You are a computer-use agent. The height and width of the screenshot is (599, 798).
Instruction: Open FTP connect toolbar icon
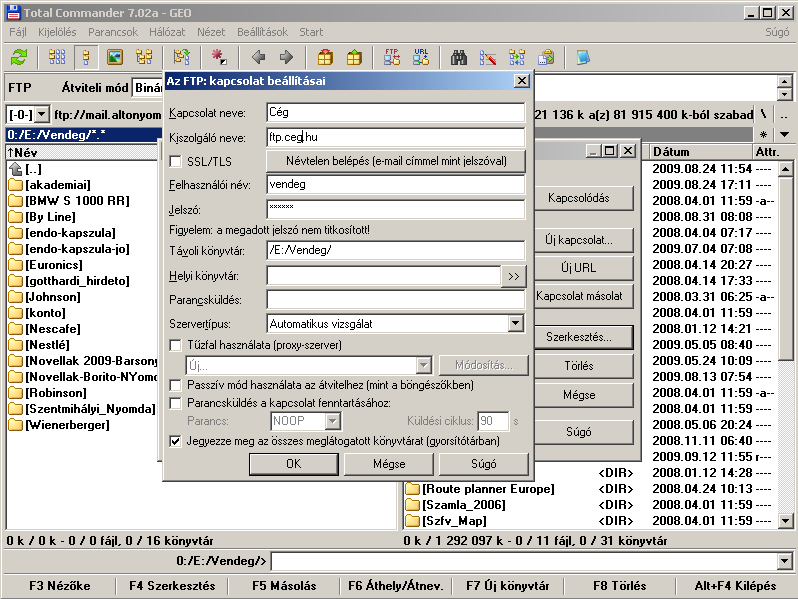pos(392,57)
